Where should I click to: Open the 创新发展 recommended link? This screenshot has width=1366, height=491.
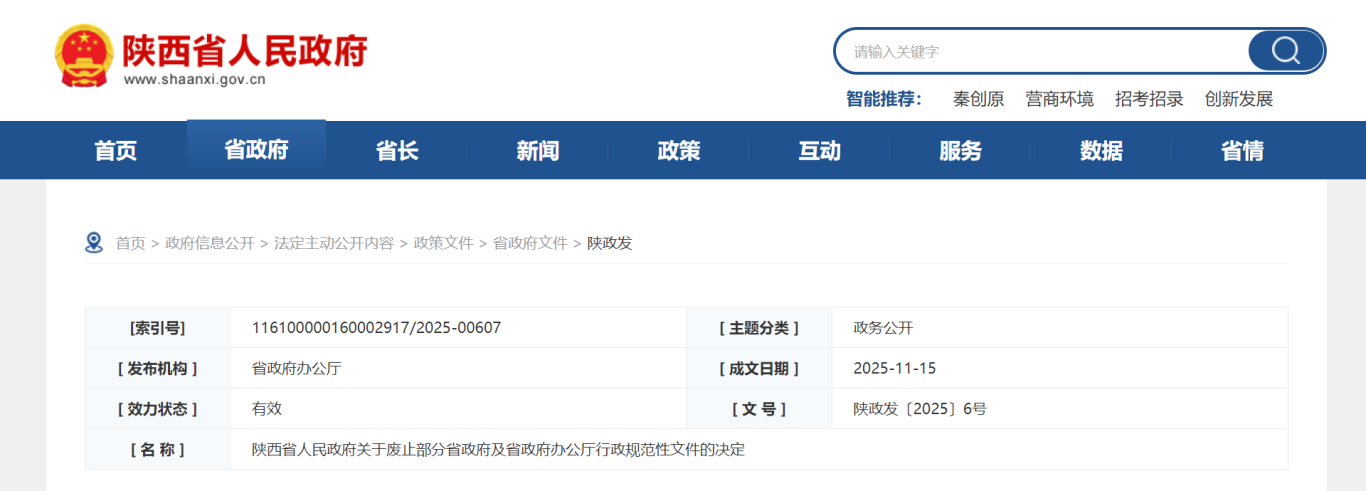(1239, 99)
